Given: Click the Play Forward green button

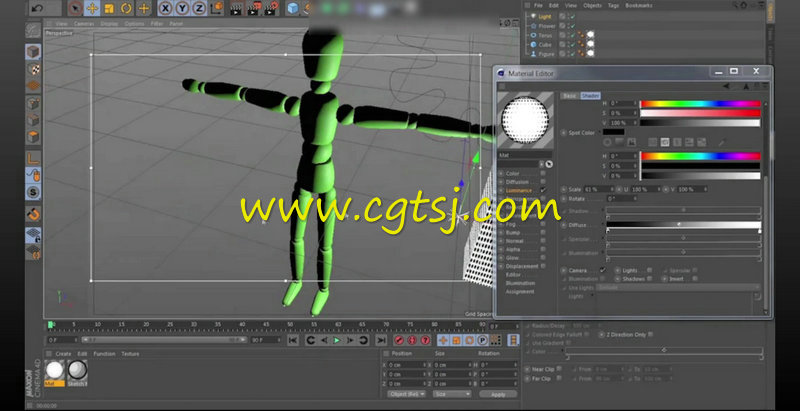Looking at the screenshot, I should (337, 340).
